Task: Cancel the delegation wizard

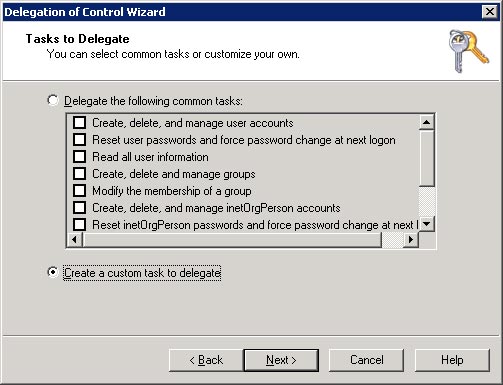Action: click(366, 360)
